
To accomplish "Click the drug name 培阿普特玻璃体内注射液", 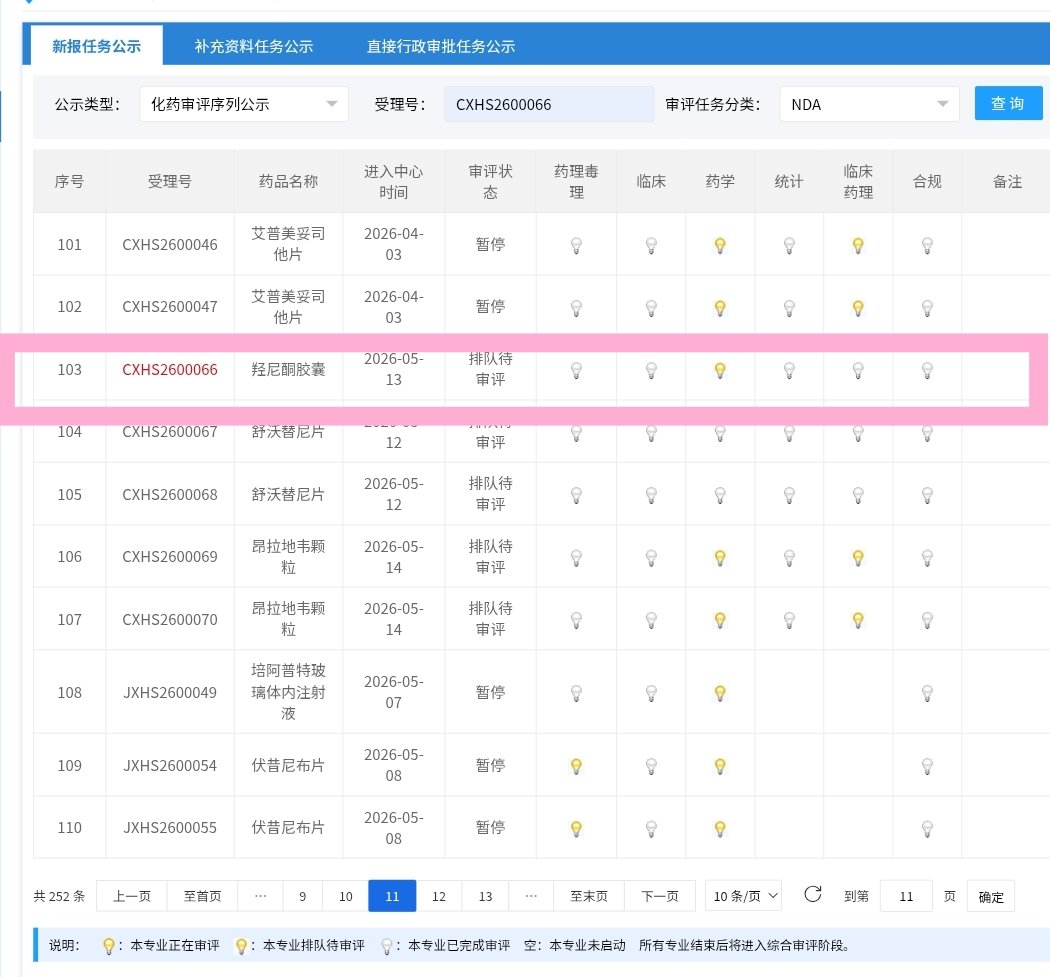I will [288, 692].
